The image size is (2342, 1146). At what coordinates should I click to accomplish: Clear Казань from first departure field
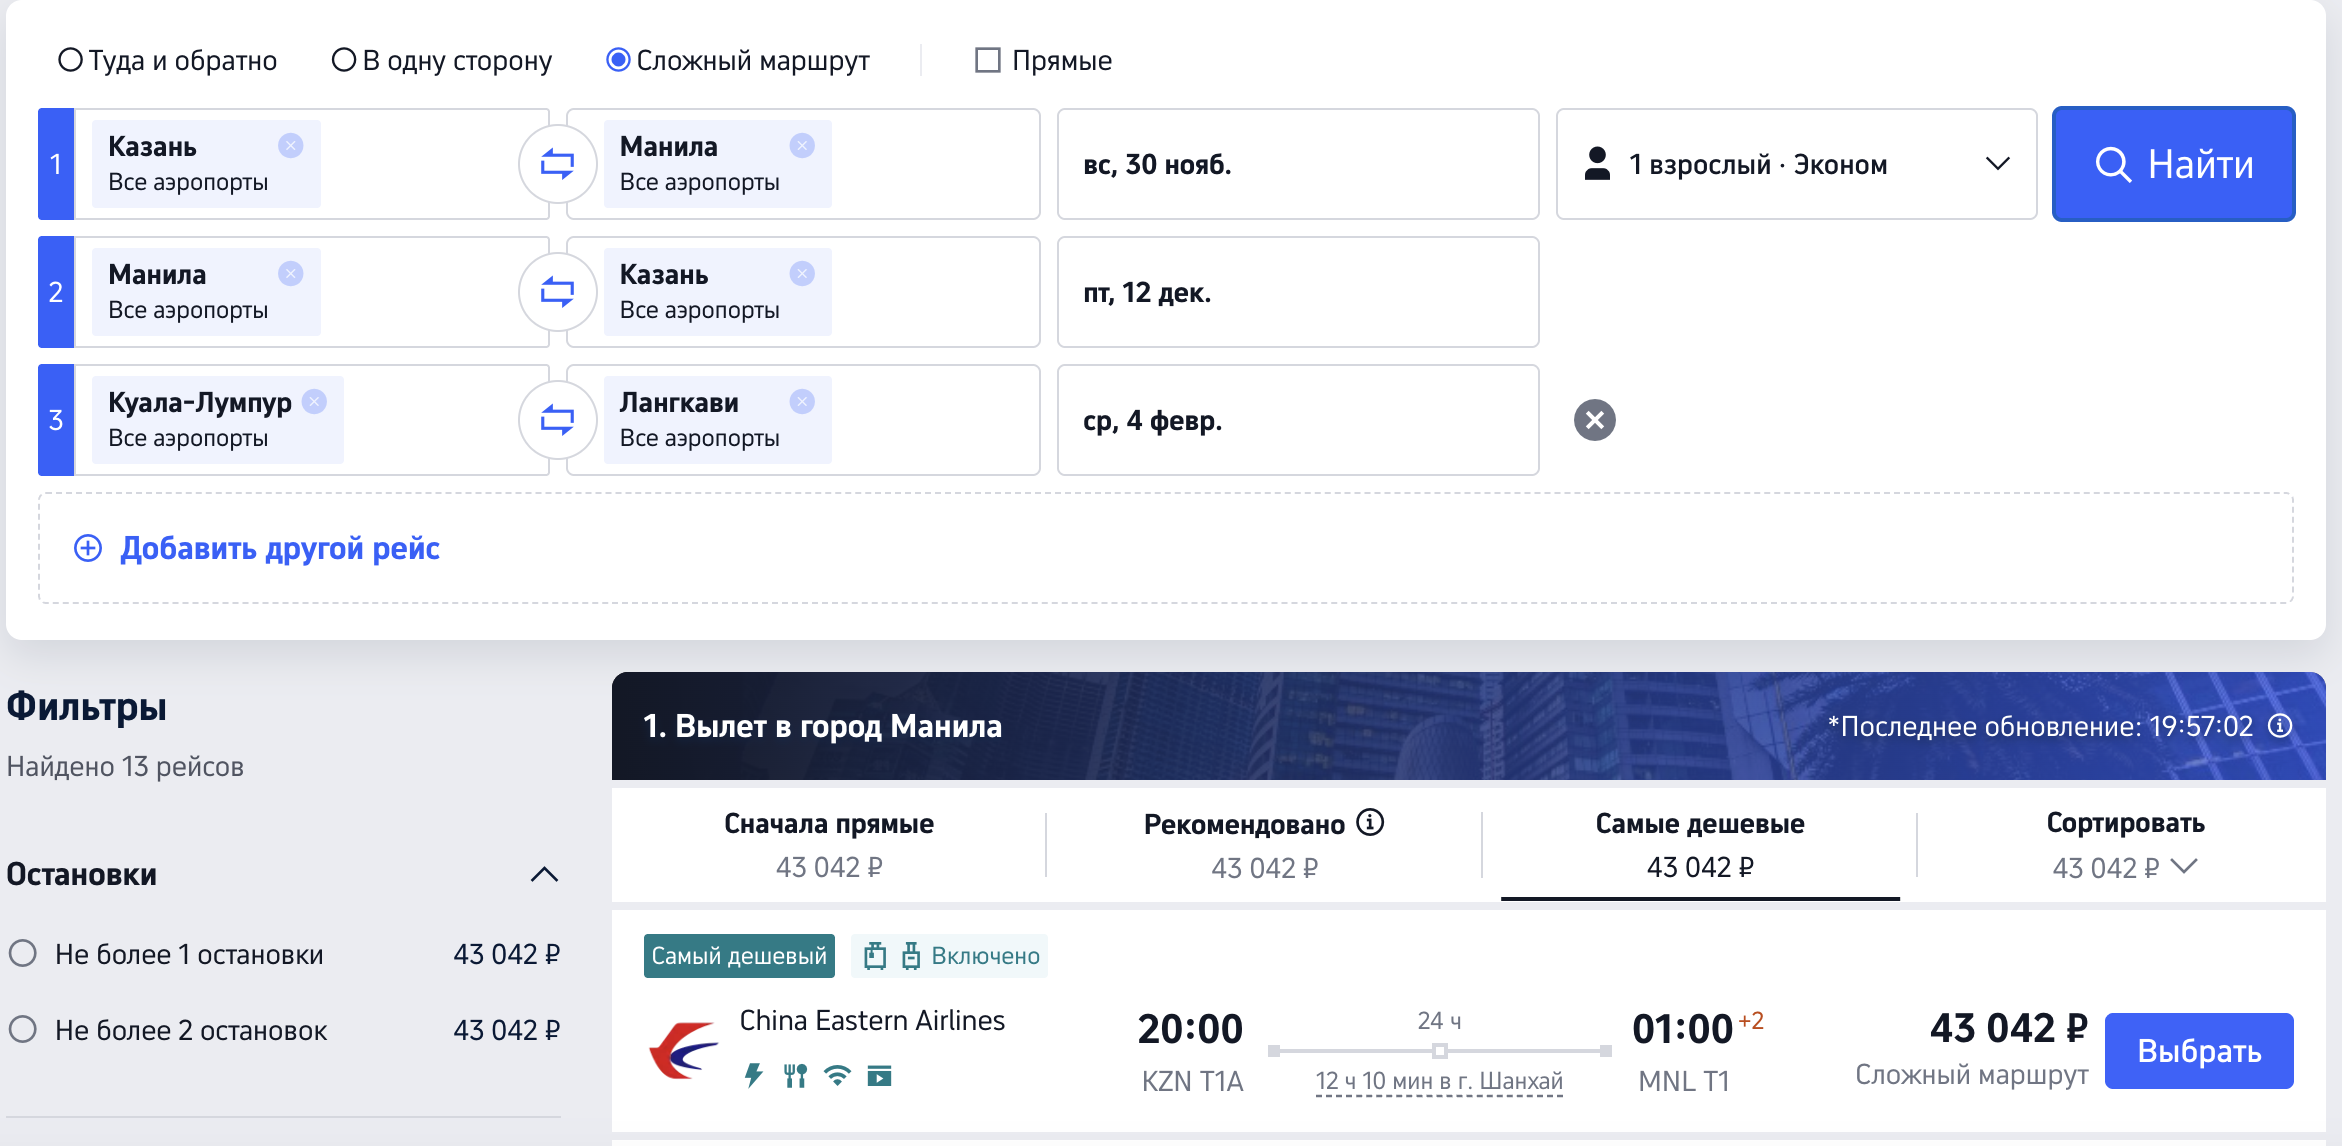[291, 146]
